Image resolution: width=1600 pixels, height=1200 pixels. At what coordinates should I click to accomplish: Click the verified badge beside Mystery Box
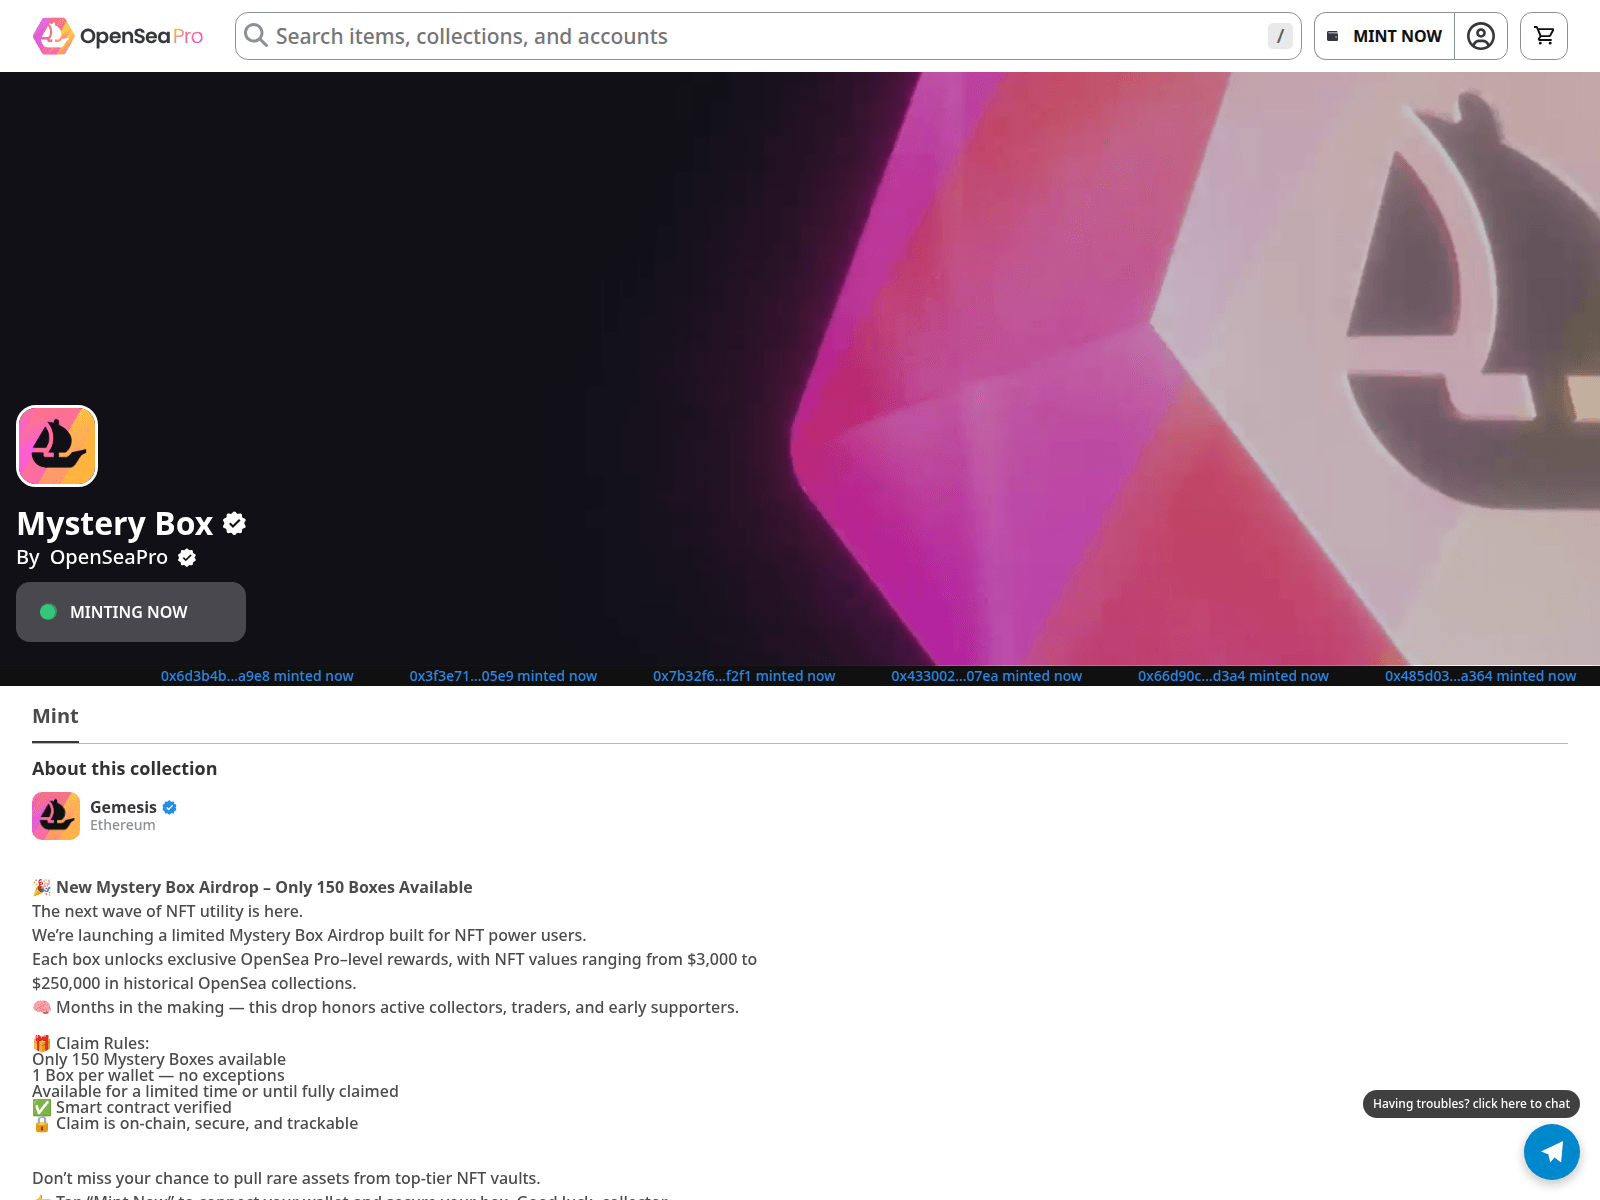[x=235, y=523]
